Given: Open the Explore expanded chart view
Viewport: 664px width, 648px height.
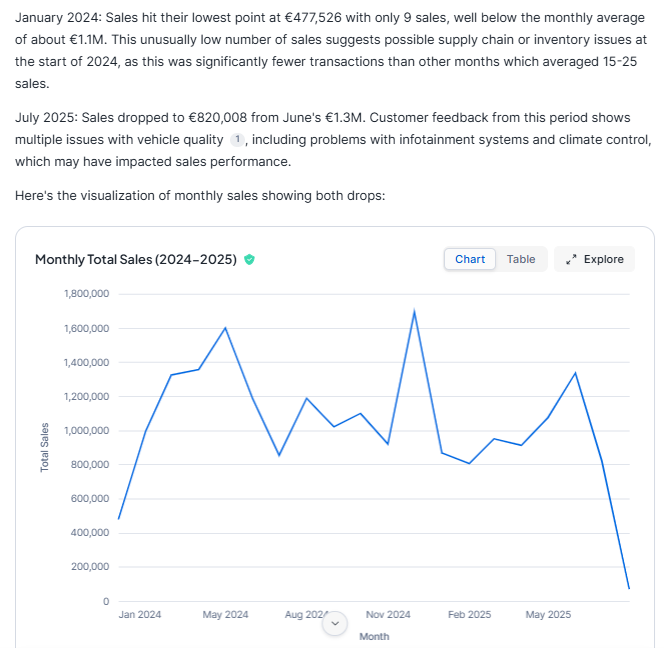Looking at the screenshot, I should (x=594, y=259).
